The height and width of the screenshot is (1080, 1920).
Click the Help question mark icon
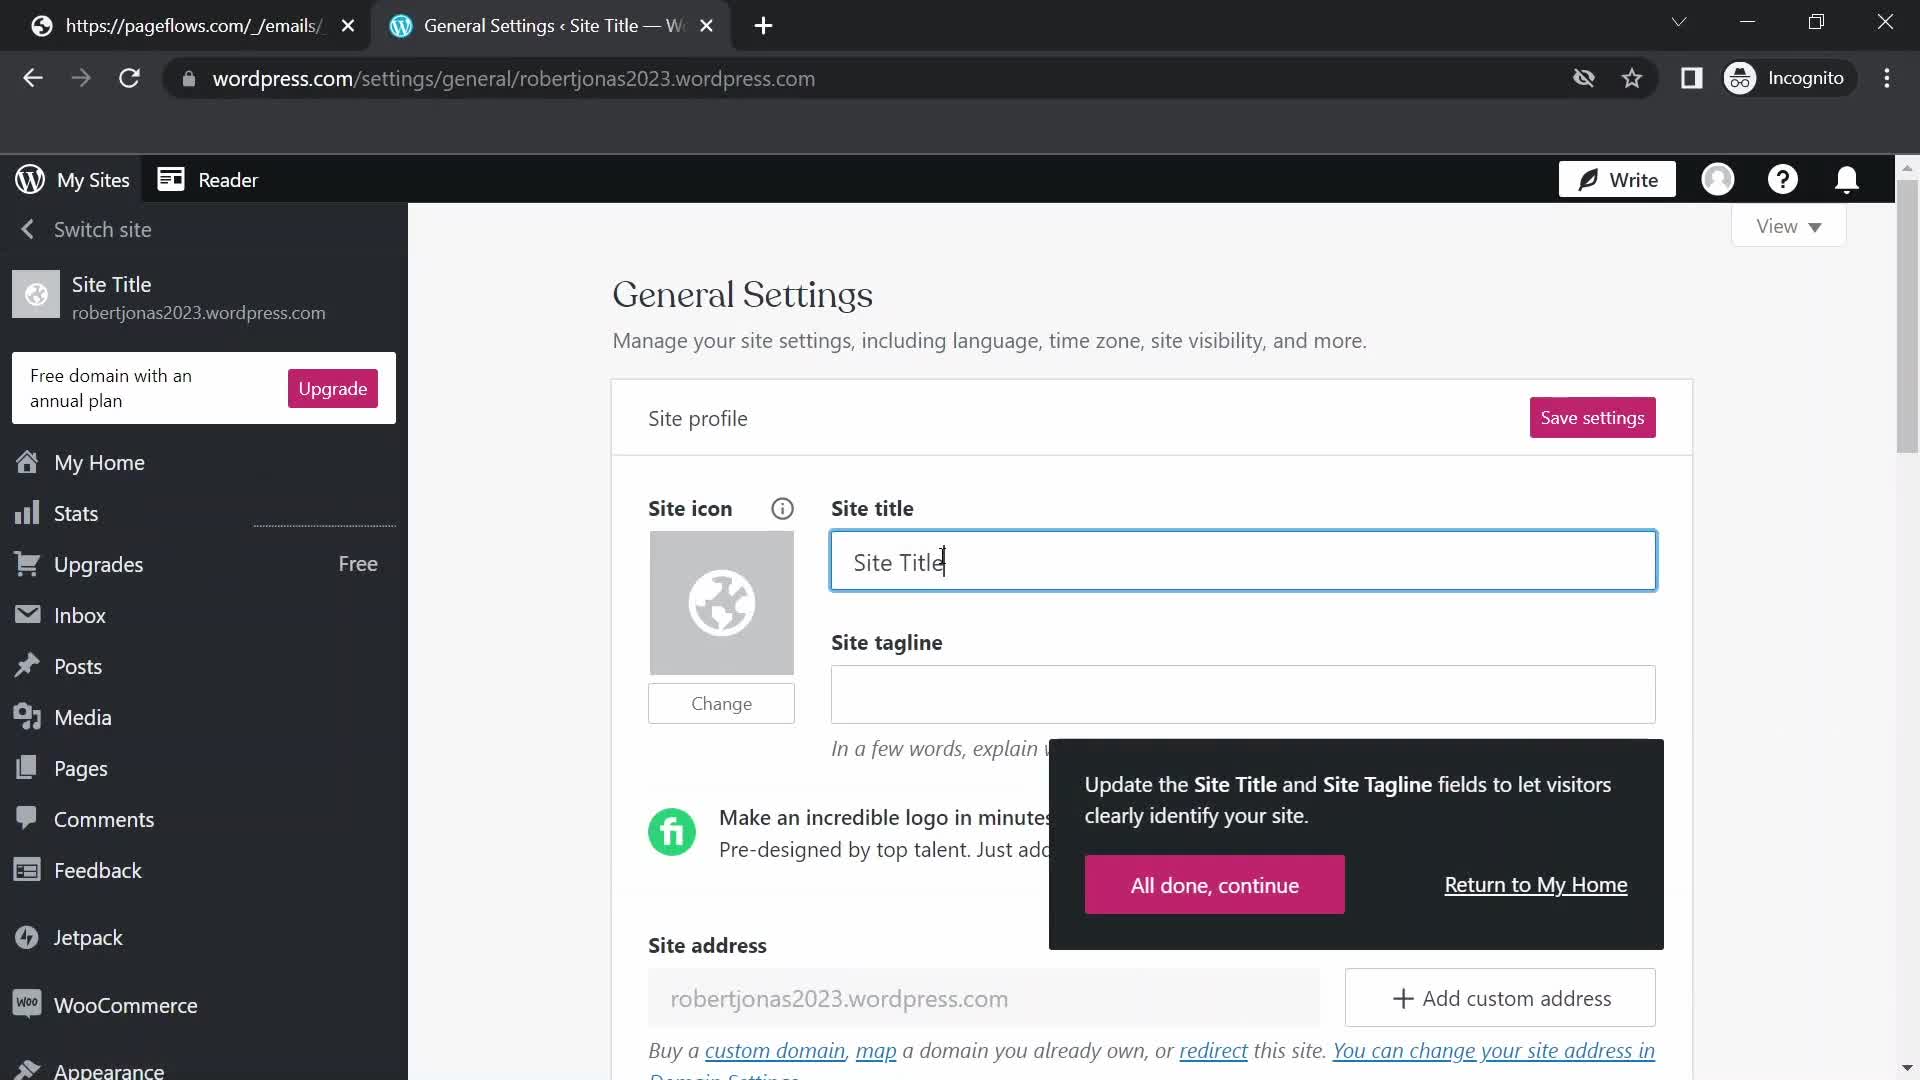pyautogui.click(x=1783, y=179)
